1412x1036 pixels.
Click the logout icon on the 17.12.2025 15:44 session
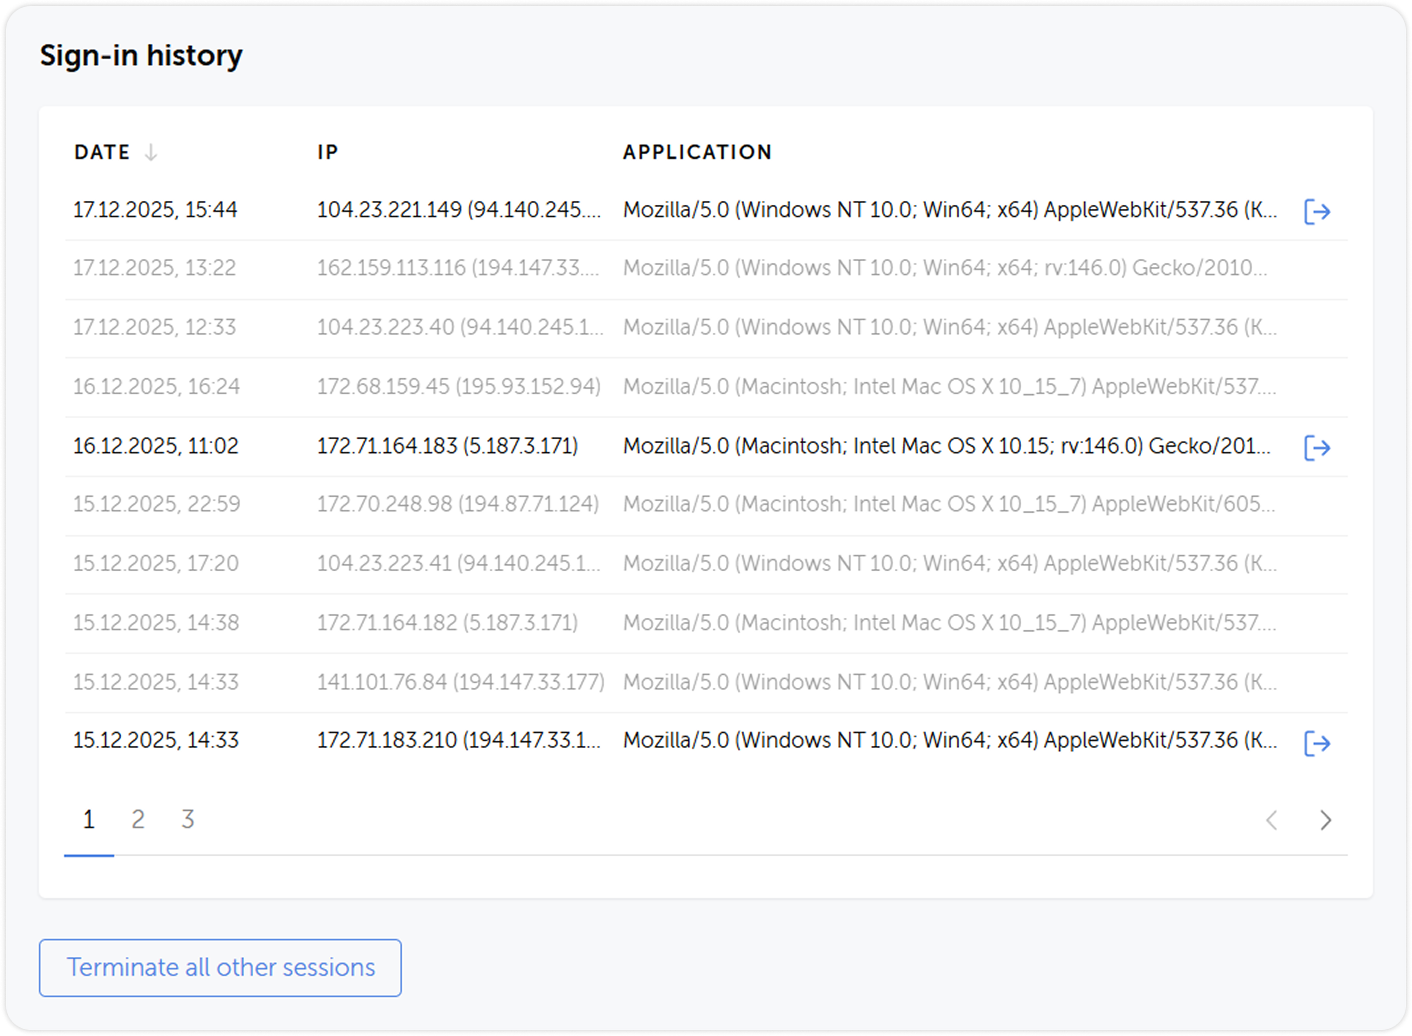pyautogui.click(x=1318, y=211)
